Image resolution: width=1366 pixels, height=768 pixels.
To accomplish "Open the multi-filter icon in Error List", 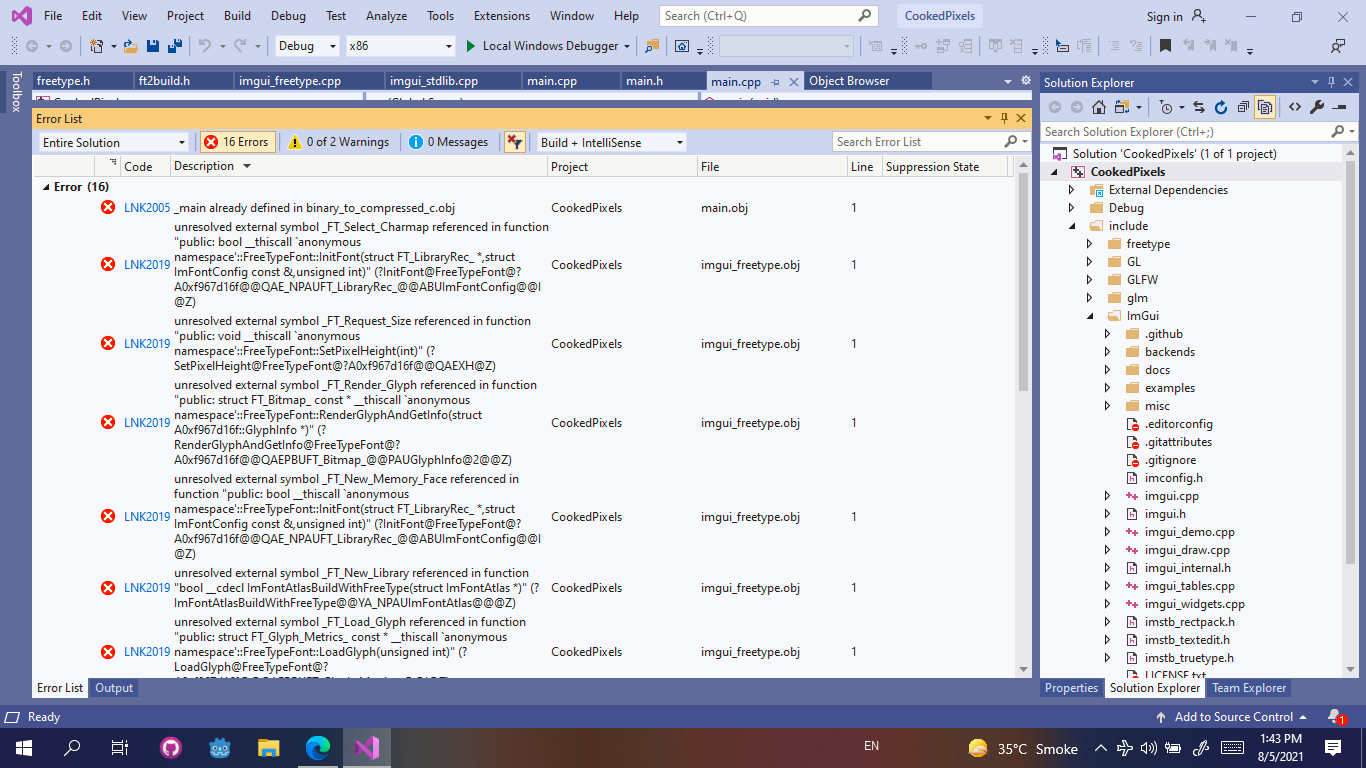I will coord(514,142).
